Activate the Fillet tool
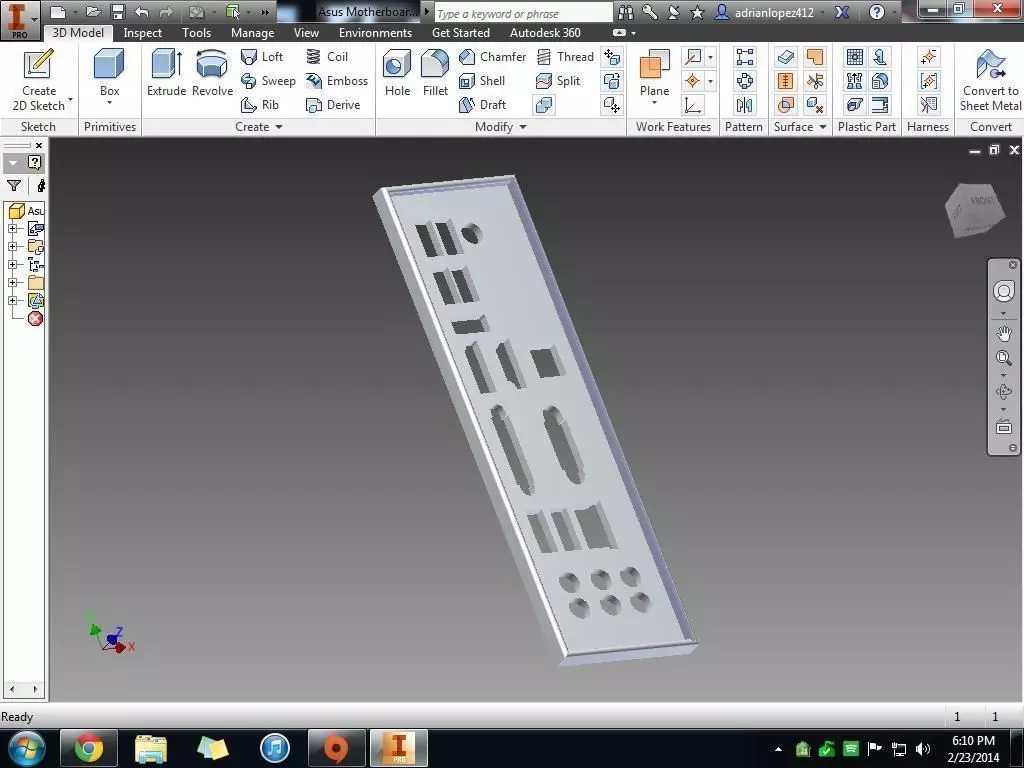The width and height of the screenshot is (1024, 768). pos(435,73)
